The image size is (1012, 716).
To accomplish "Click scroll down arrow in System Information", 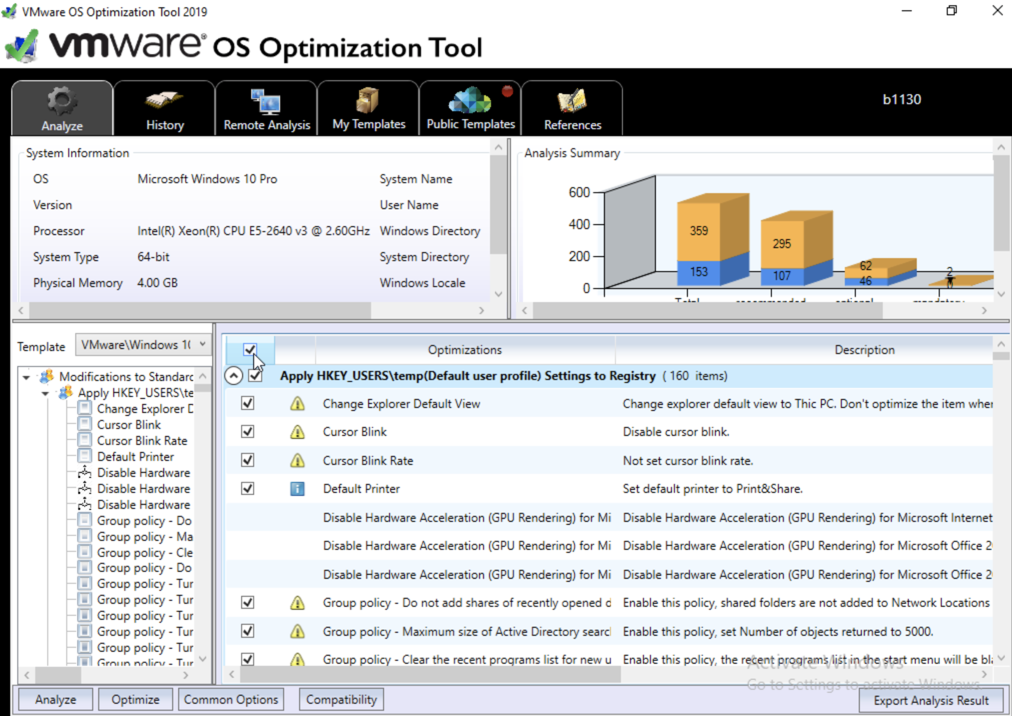I will tap(498, 294).
